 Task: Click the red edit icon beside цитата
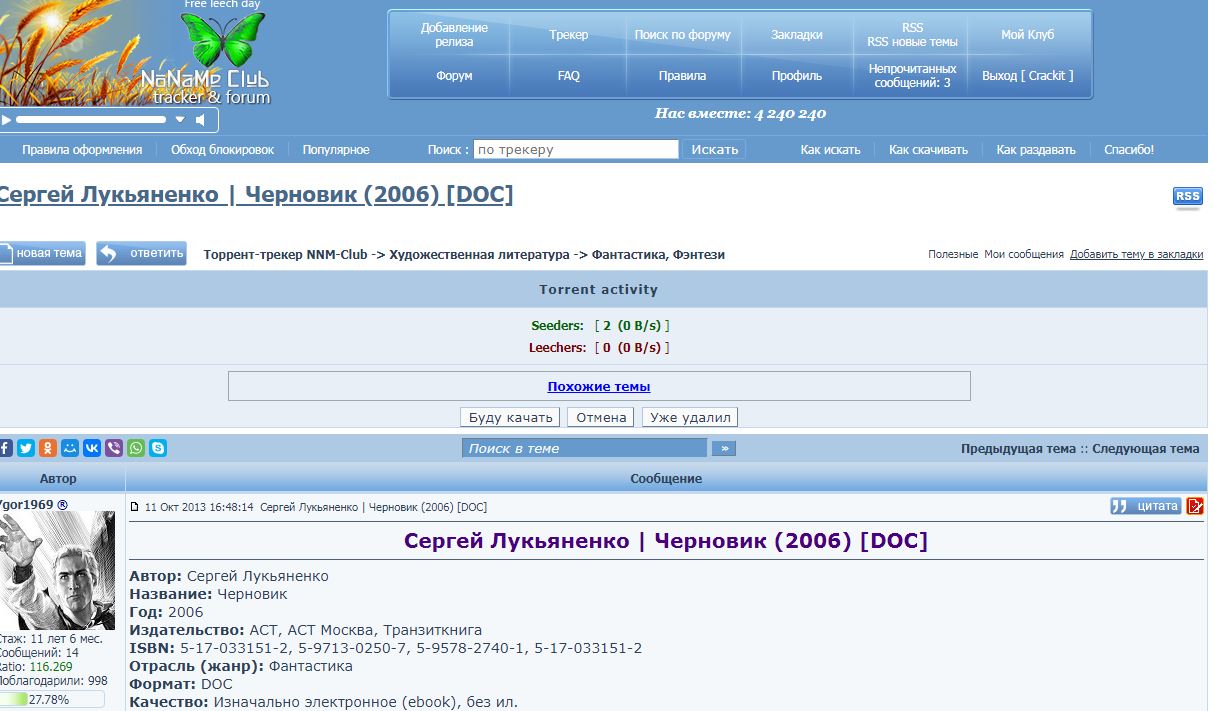[x=1195, y=506]
